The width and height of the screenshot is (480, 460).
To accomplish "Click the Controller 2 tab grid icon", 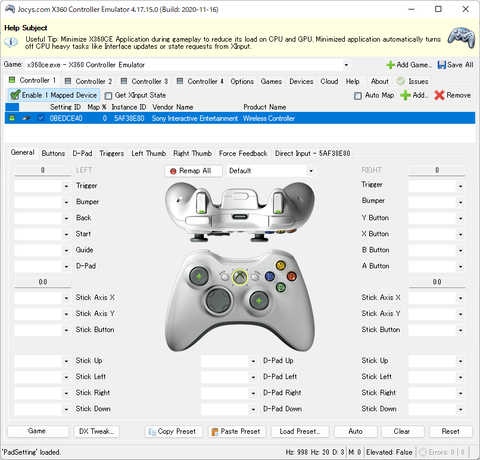I will [x=68, y=81].
